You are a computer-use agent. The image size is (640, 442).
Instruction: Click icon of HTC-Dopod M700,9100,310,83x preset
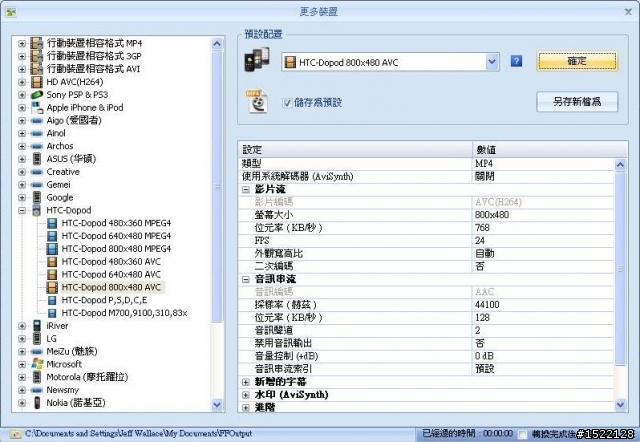tap(52, 313)
